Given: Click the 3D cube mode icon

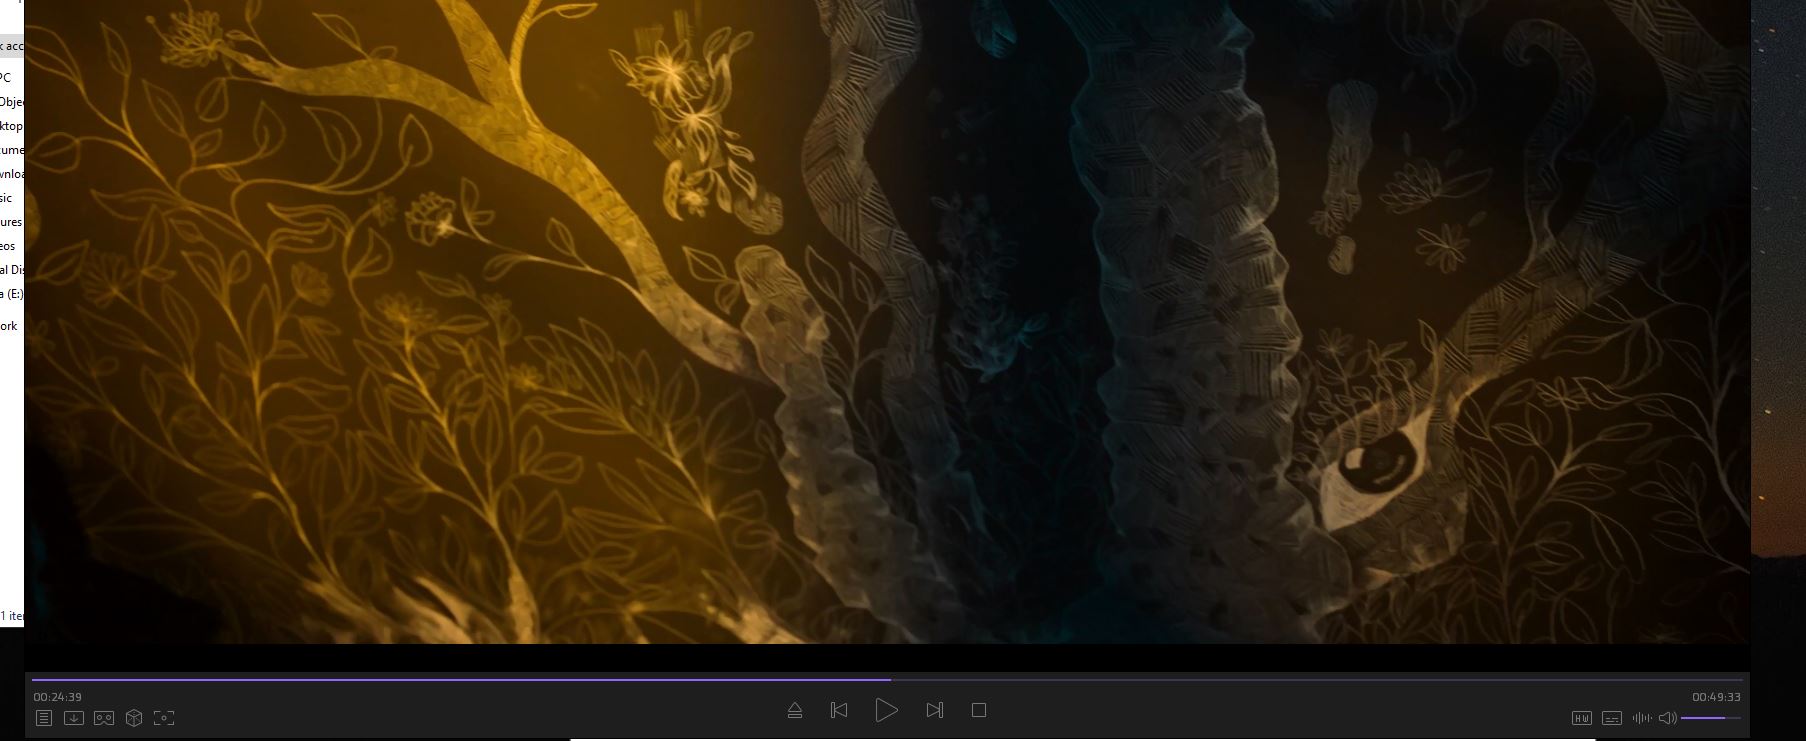Looking at the screenshot, I should click(x=134, y=718).
